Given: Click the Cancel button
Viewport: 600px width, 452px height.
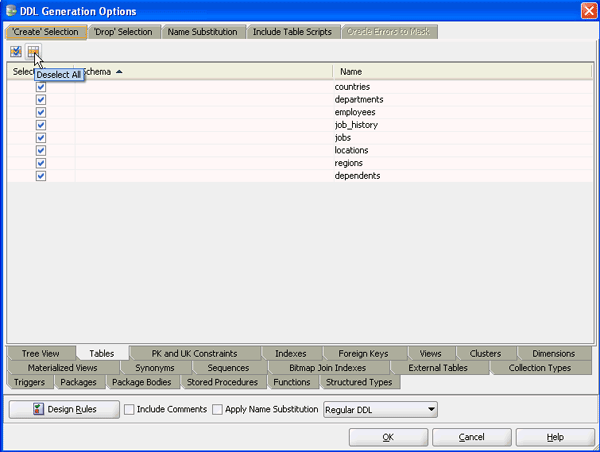Looking at the screenshot, I should (x=472, y=437).
